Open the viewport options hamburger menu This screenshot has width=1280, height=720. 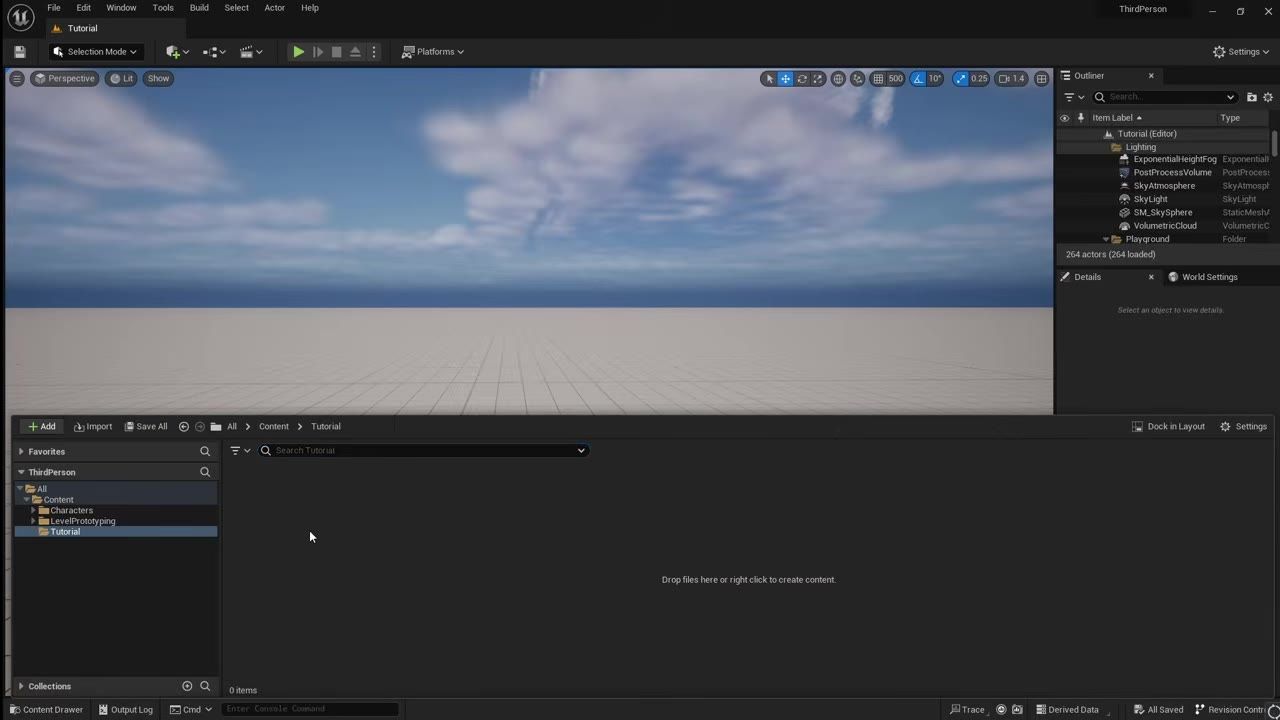[17, 78]
